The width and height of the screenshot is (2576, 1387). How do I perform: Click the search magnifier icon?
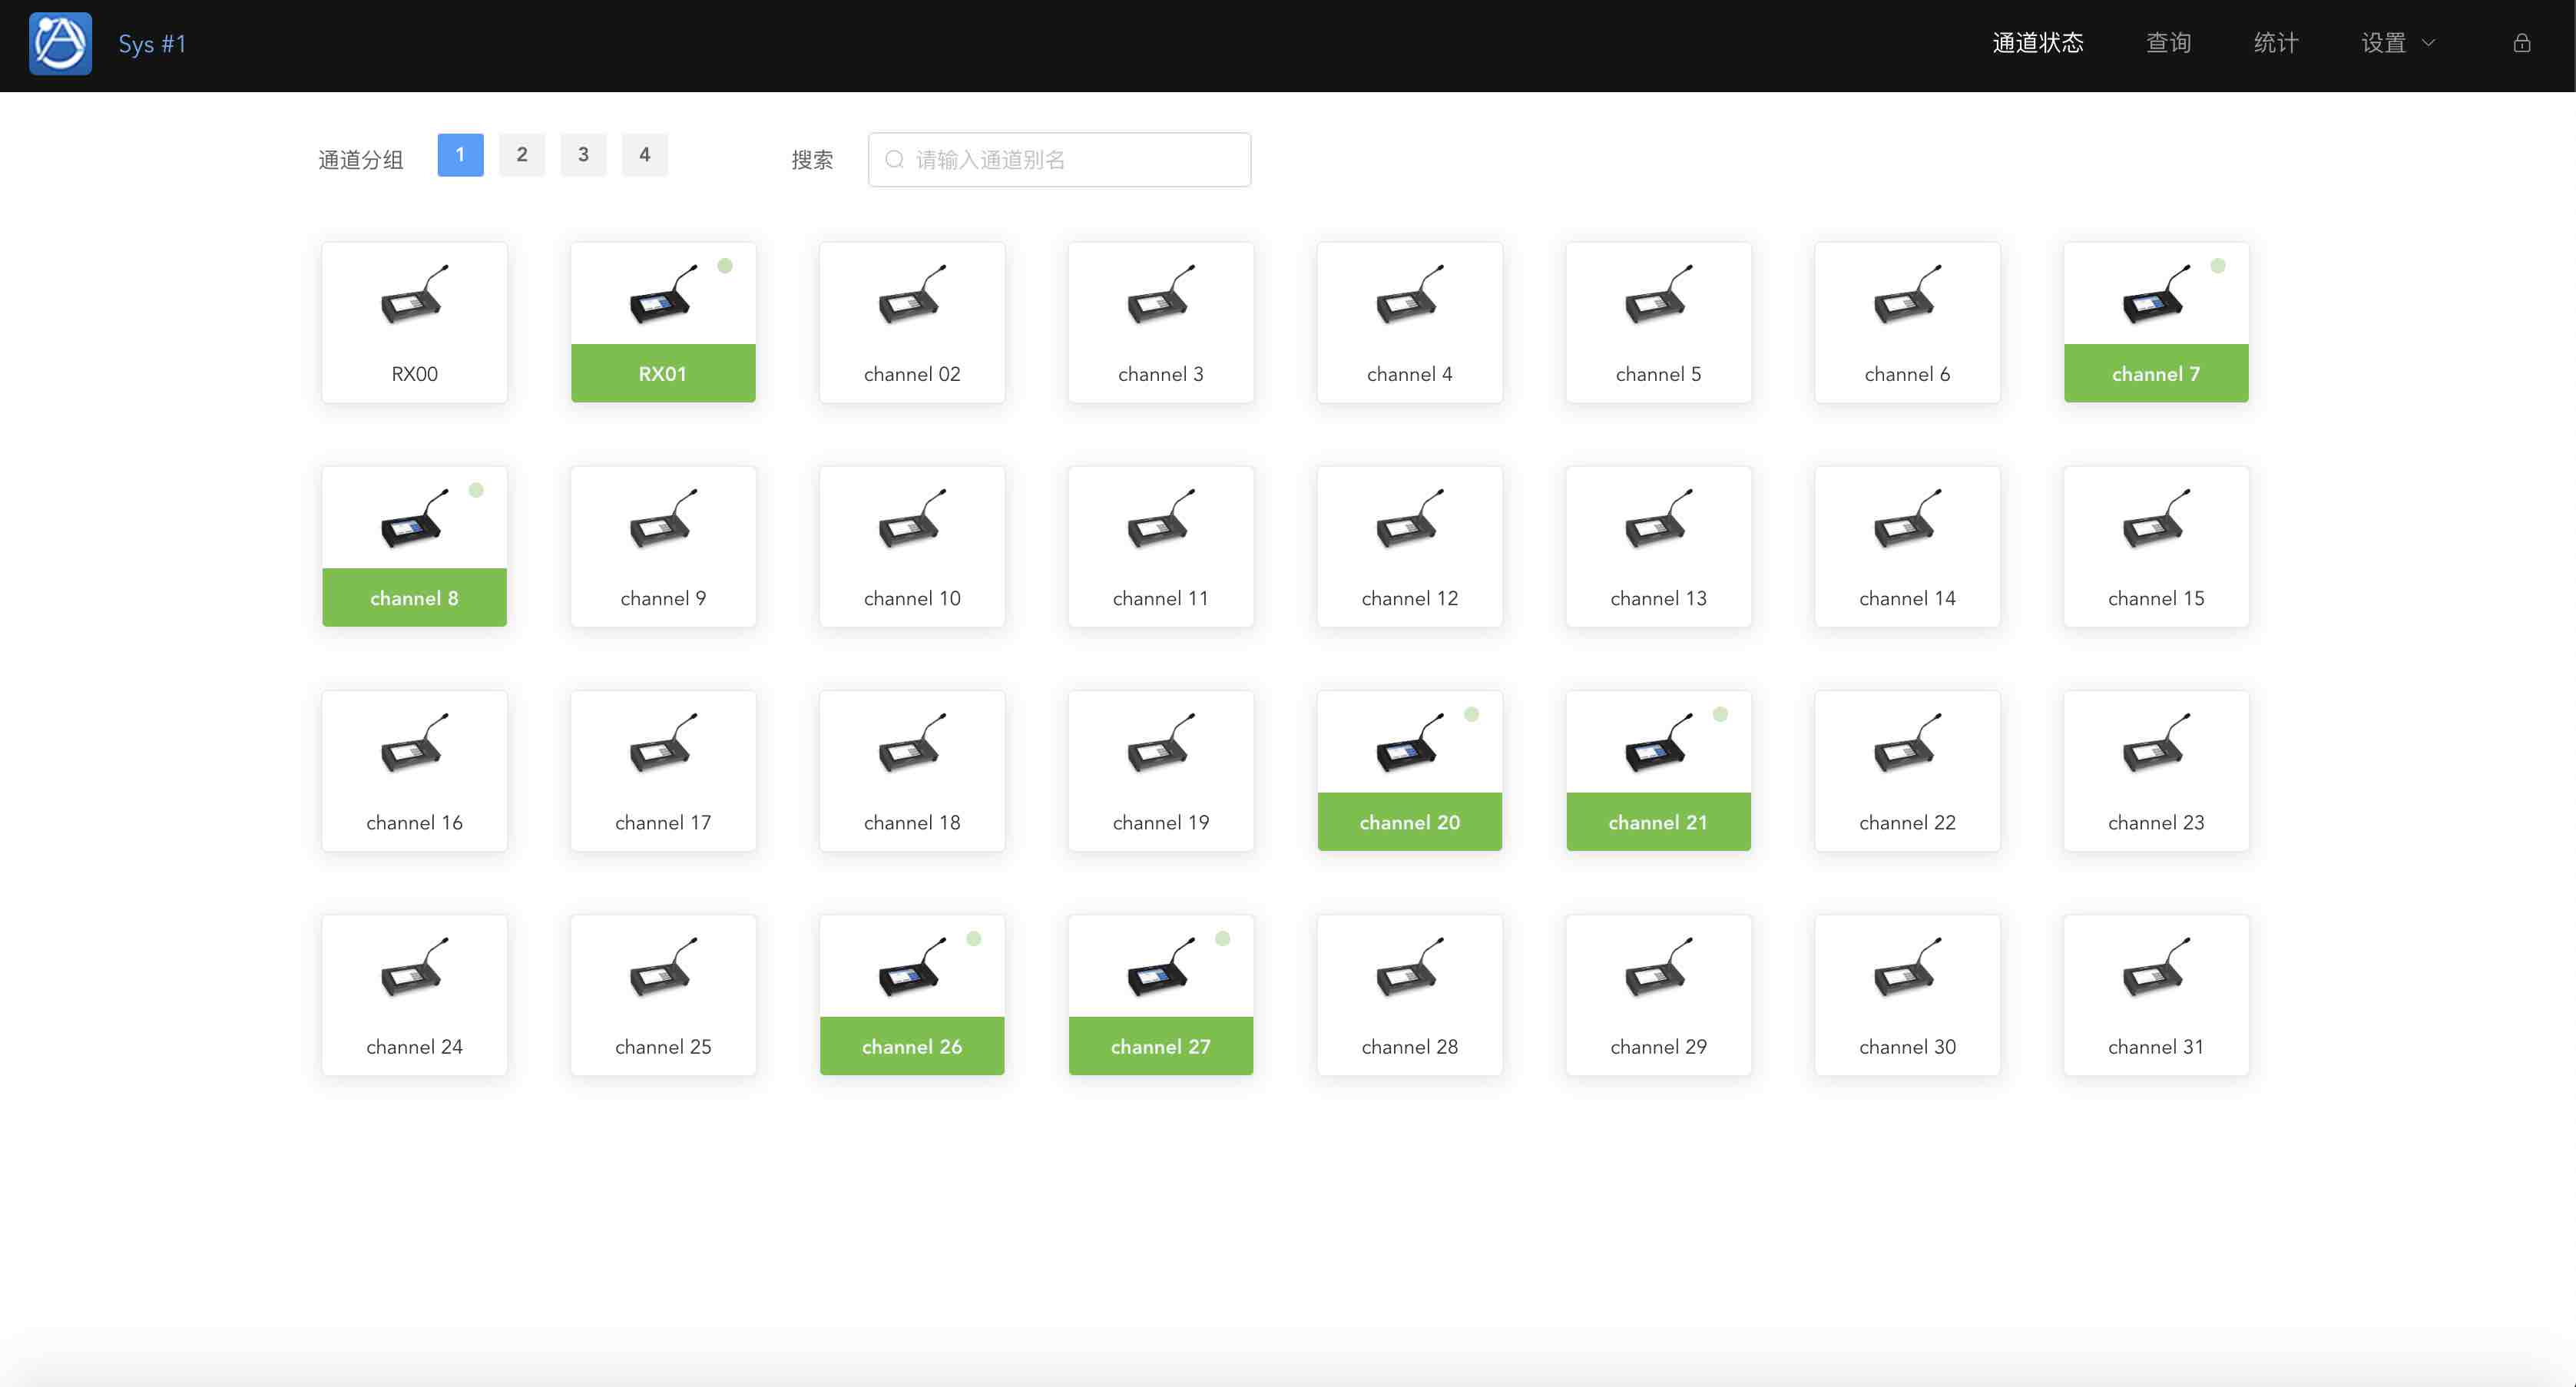pyautogui.click(x=894, y=160)
